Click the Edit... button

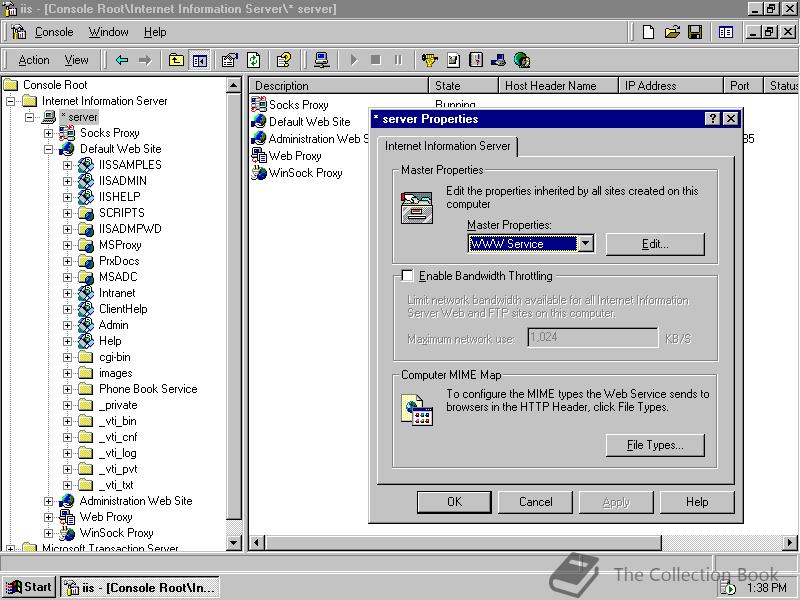pyautogui.click(x=655, y=244)
